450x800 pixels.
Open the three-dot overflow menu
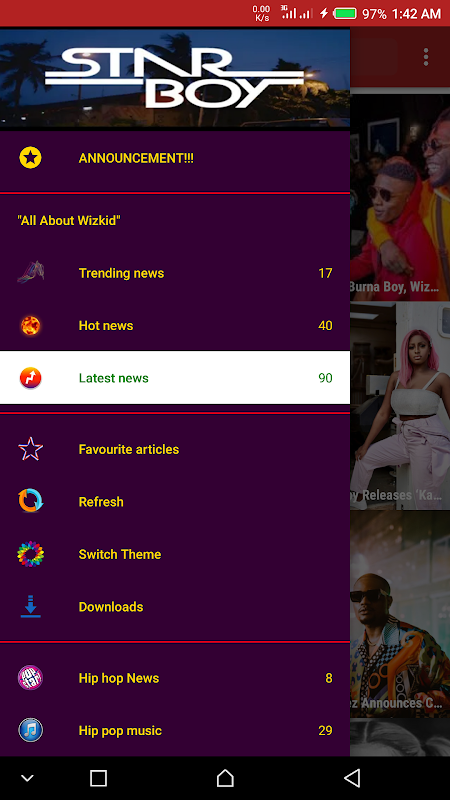click(426, 57)
